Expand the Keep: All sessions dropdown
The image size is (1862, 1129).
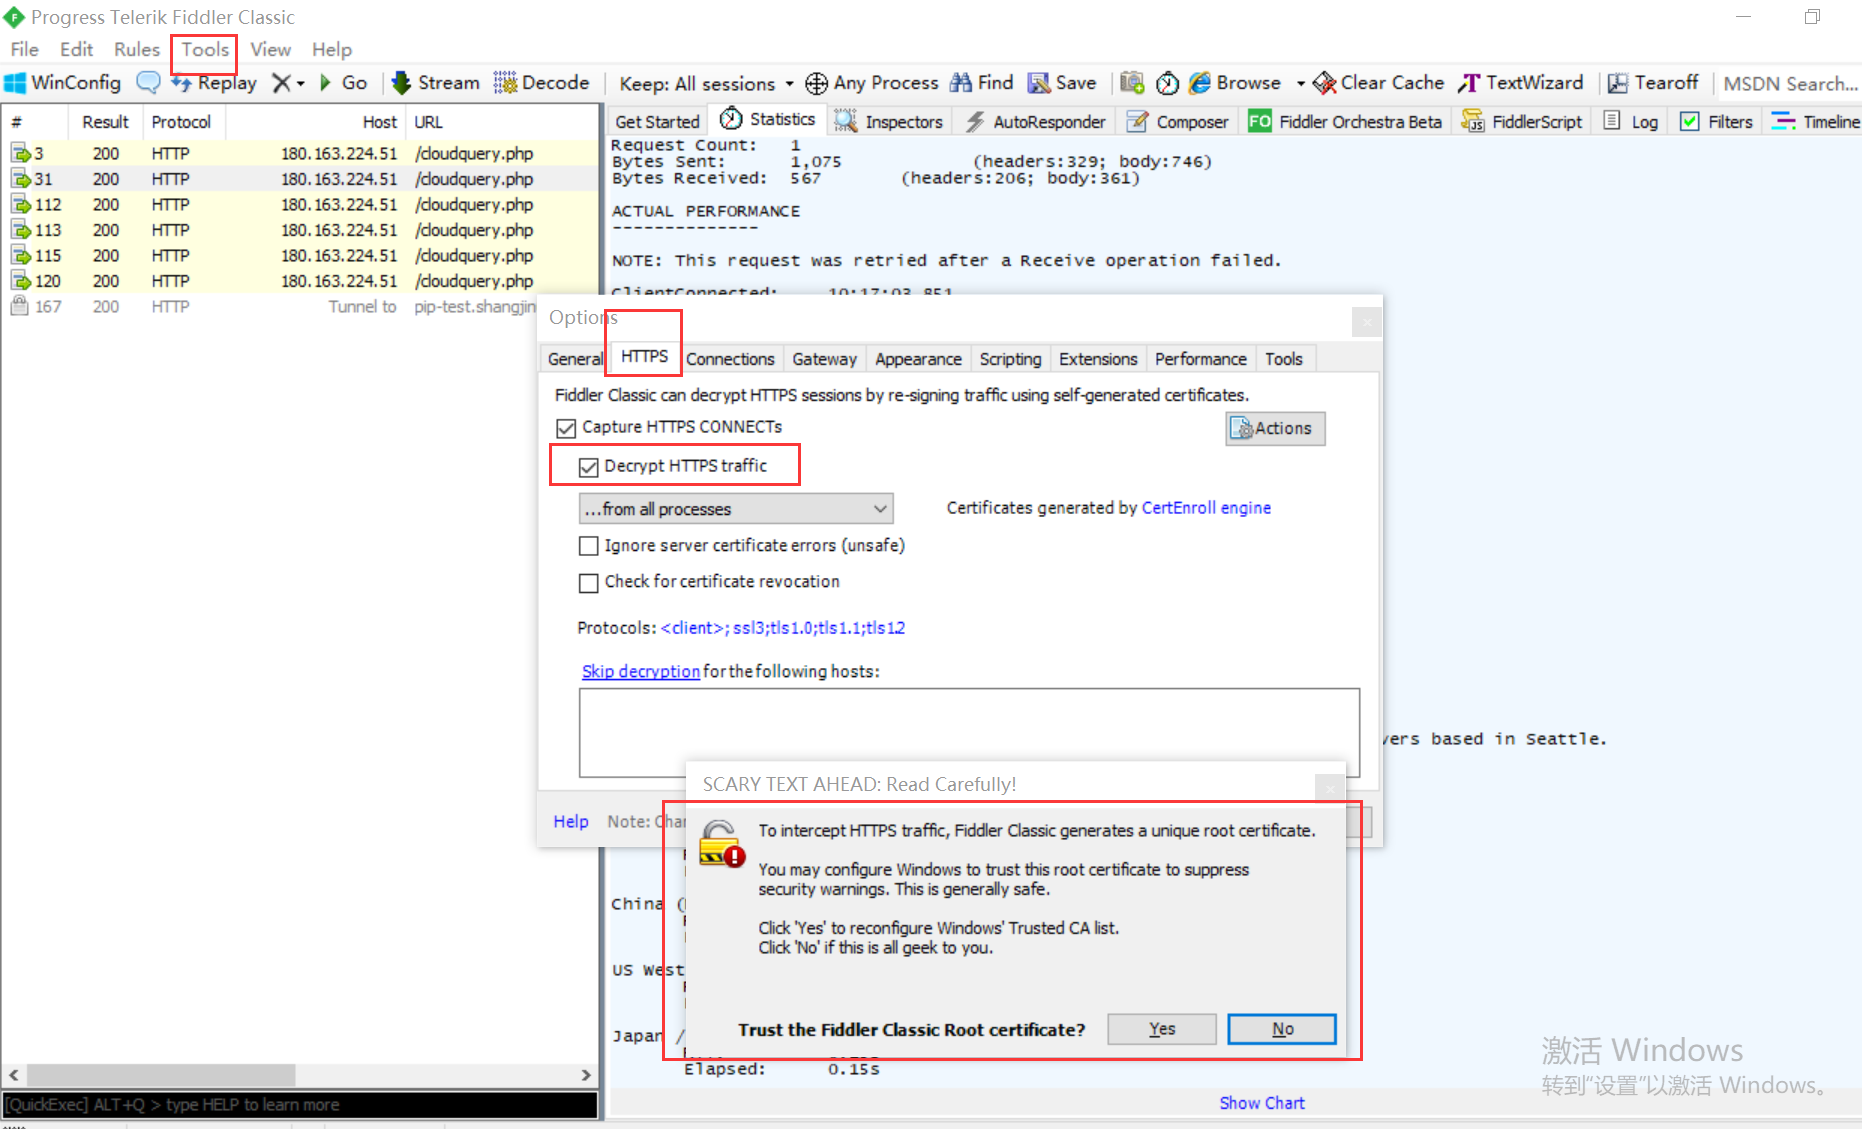tap(706, 83)
